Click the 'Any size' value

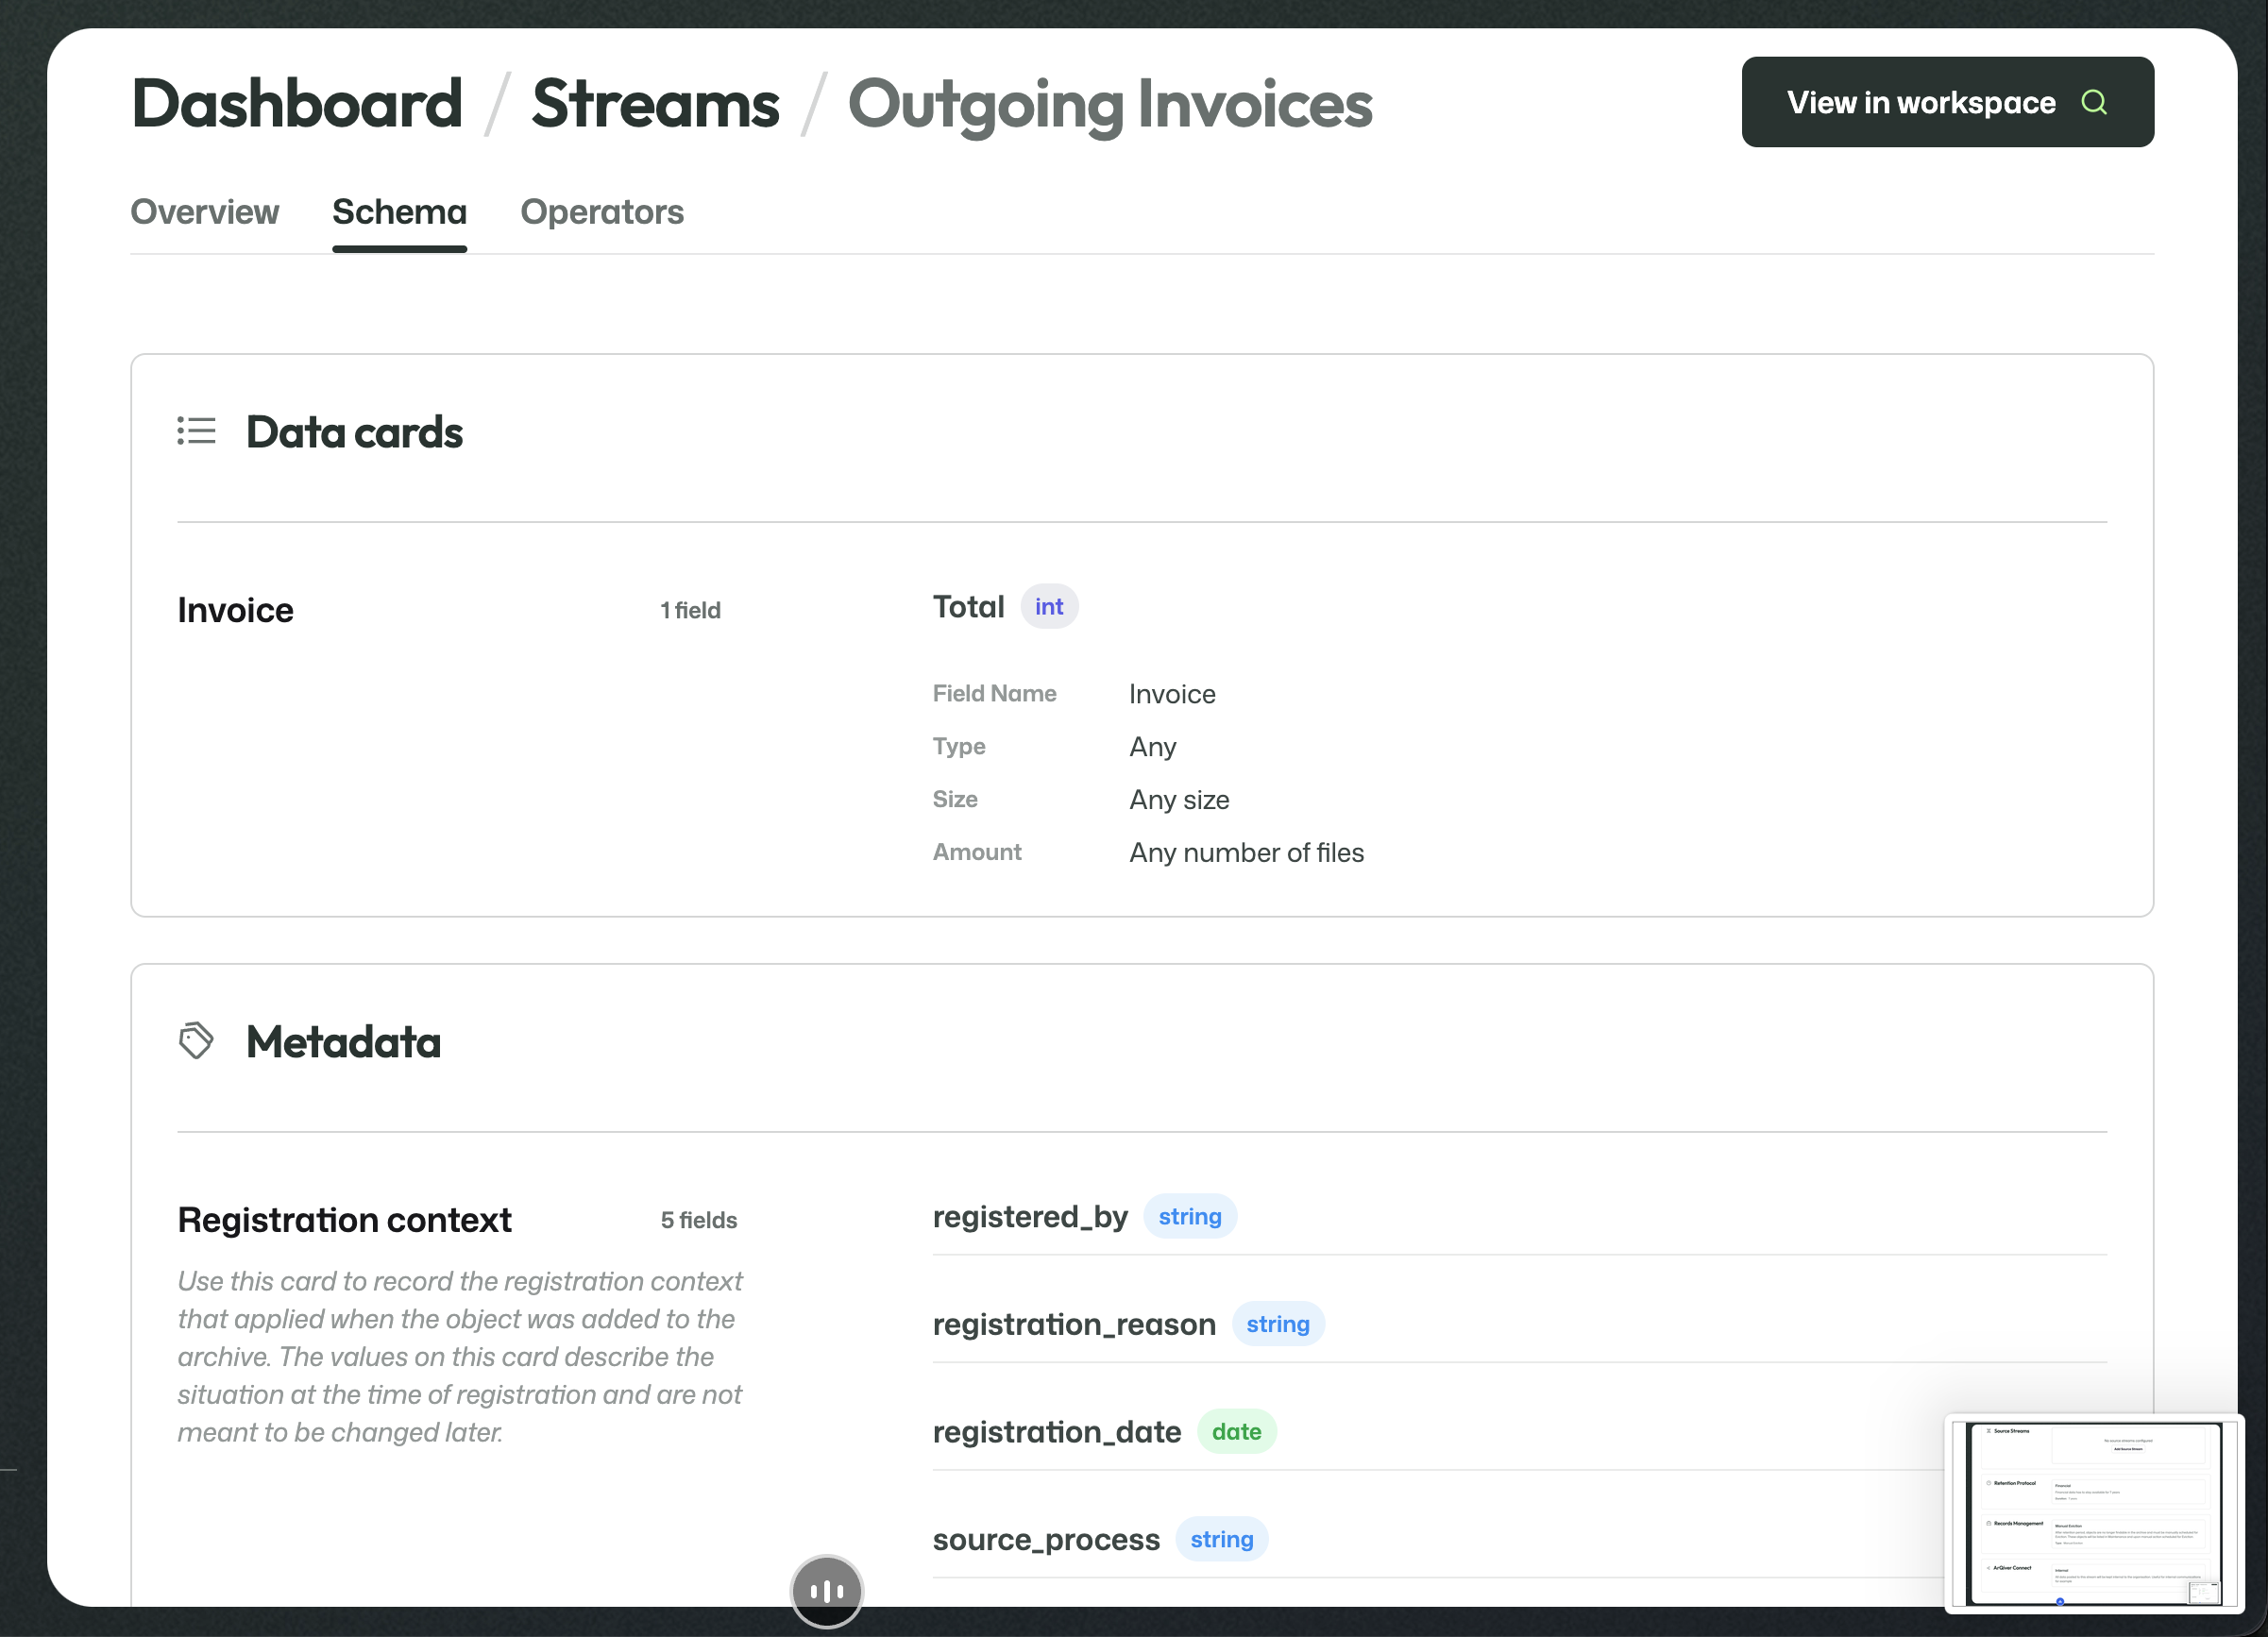pos(1179,800)
